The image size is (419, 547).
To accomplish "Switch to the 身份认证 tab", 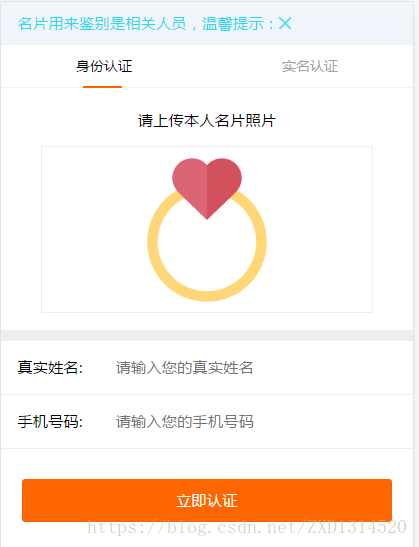I will coord(104,66).
